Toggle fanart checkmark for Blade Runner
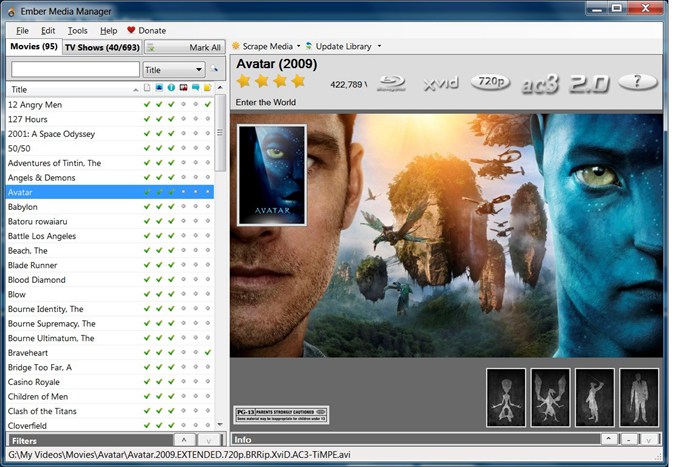This screenshot has height=467, width=700. click(x=159, y=265)
